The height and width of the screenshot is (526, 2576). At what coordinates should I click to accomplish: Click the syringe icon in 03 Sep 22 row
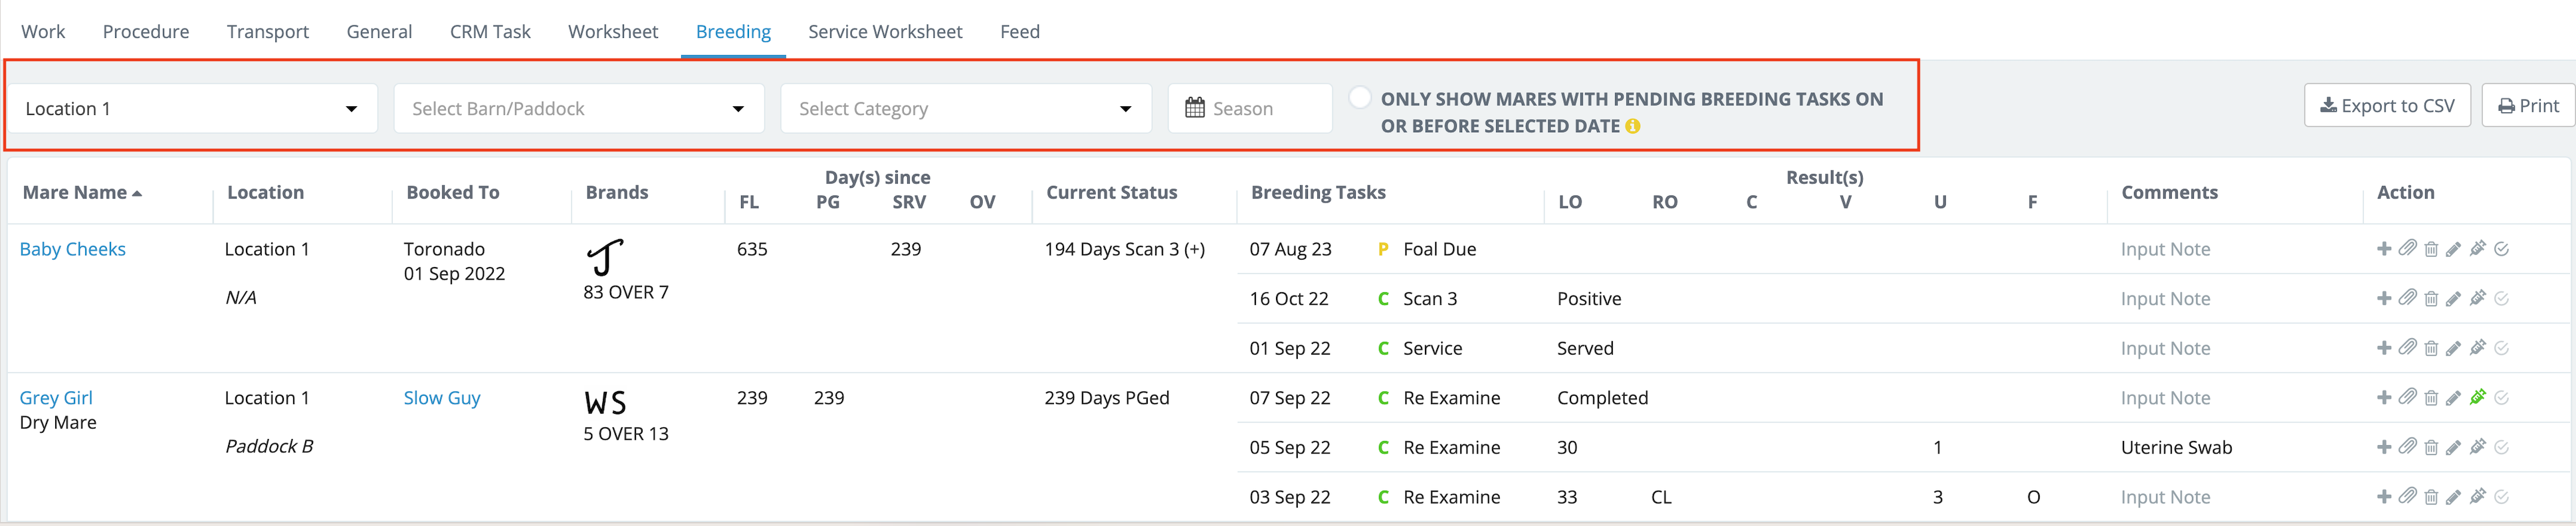coord(2477,497)
